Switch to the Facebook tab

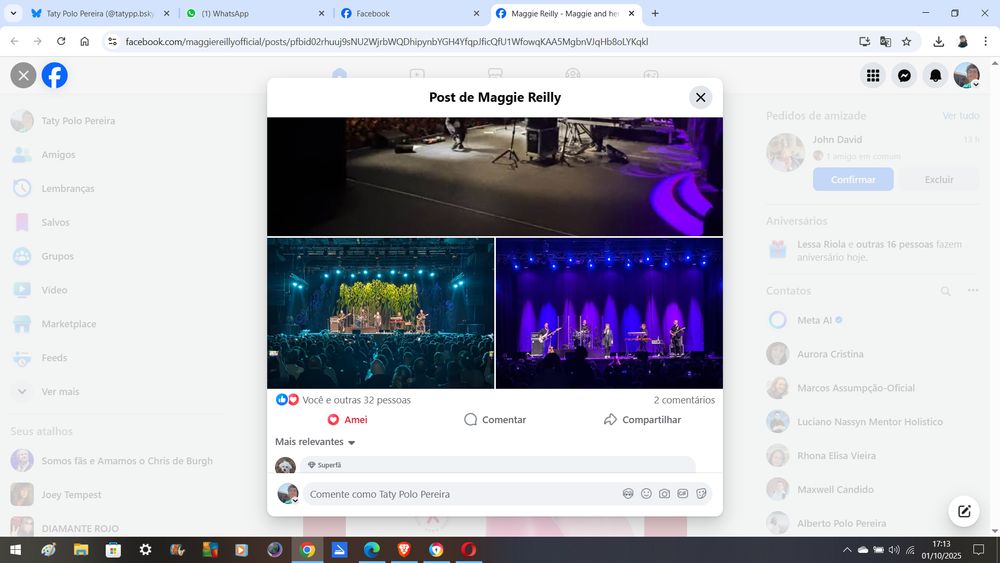410,13
